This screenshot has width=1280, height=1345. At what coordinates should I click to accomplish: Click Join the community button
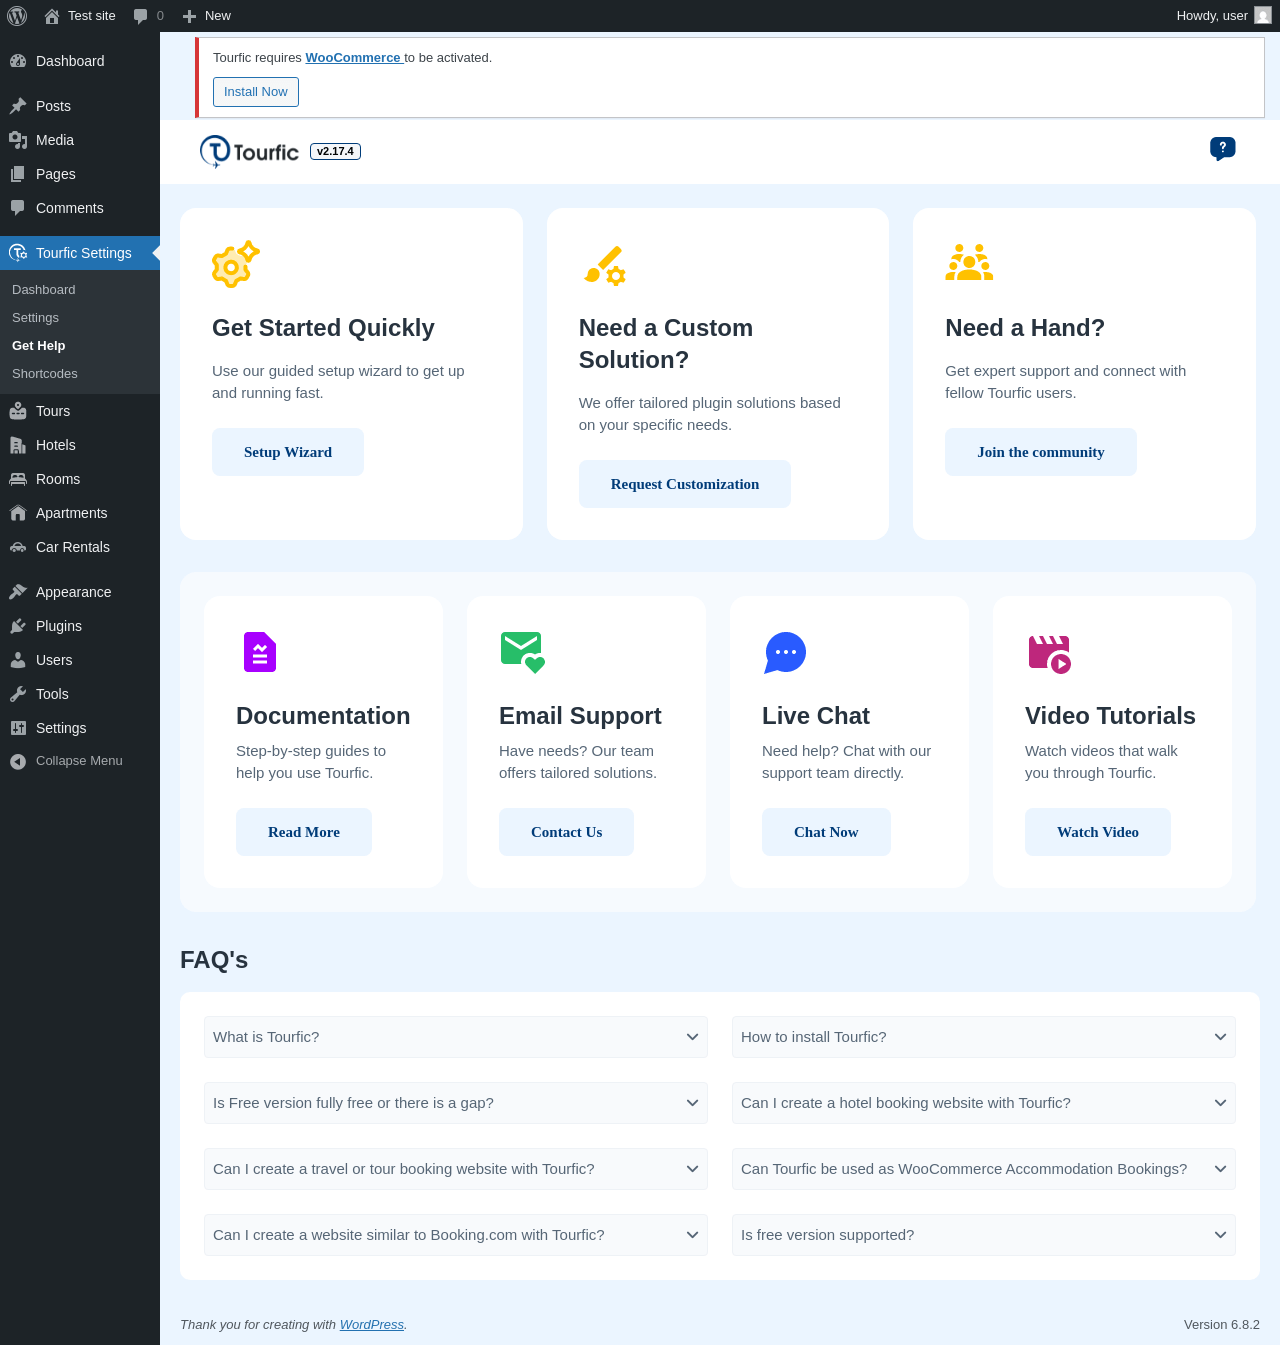point(1041,452)
